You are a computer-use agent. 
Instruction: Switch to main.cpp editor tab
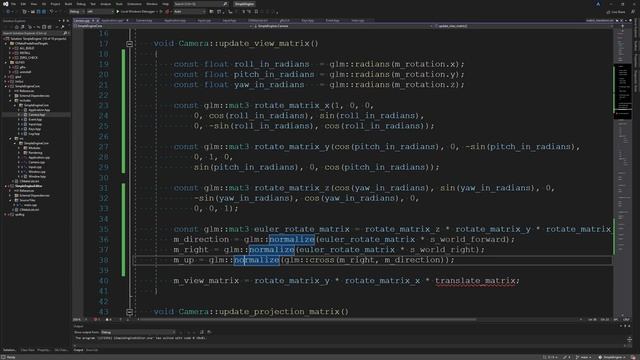tap(358, 20)
